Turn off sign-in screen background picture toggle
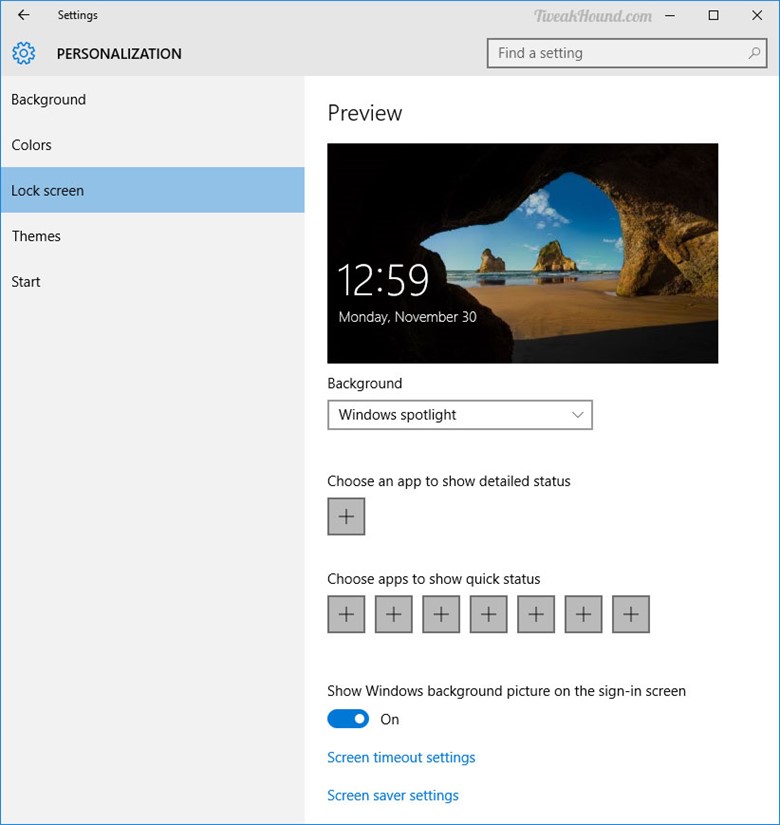780x825 pixels. pyautogui.click(x=348, y=719)
